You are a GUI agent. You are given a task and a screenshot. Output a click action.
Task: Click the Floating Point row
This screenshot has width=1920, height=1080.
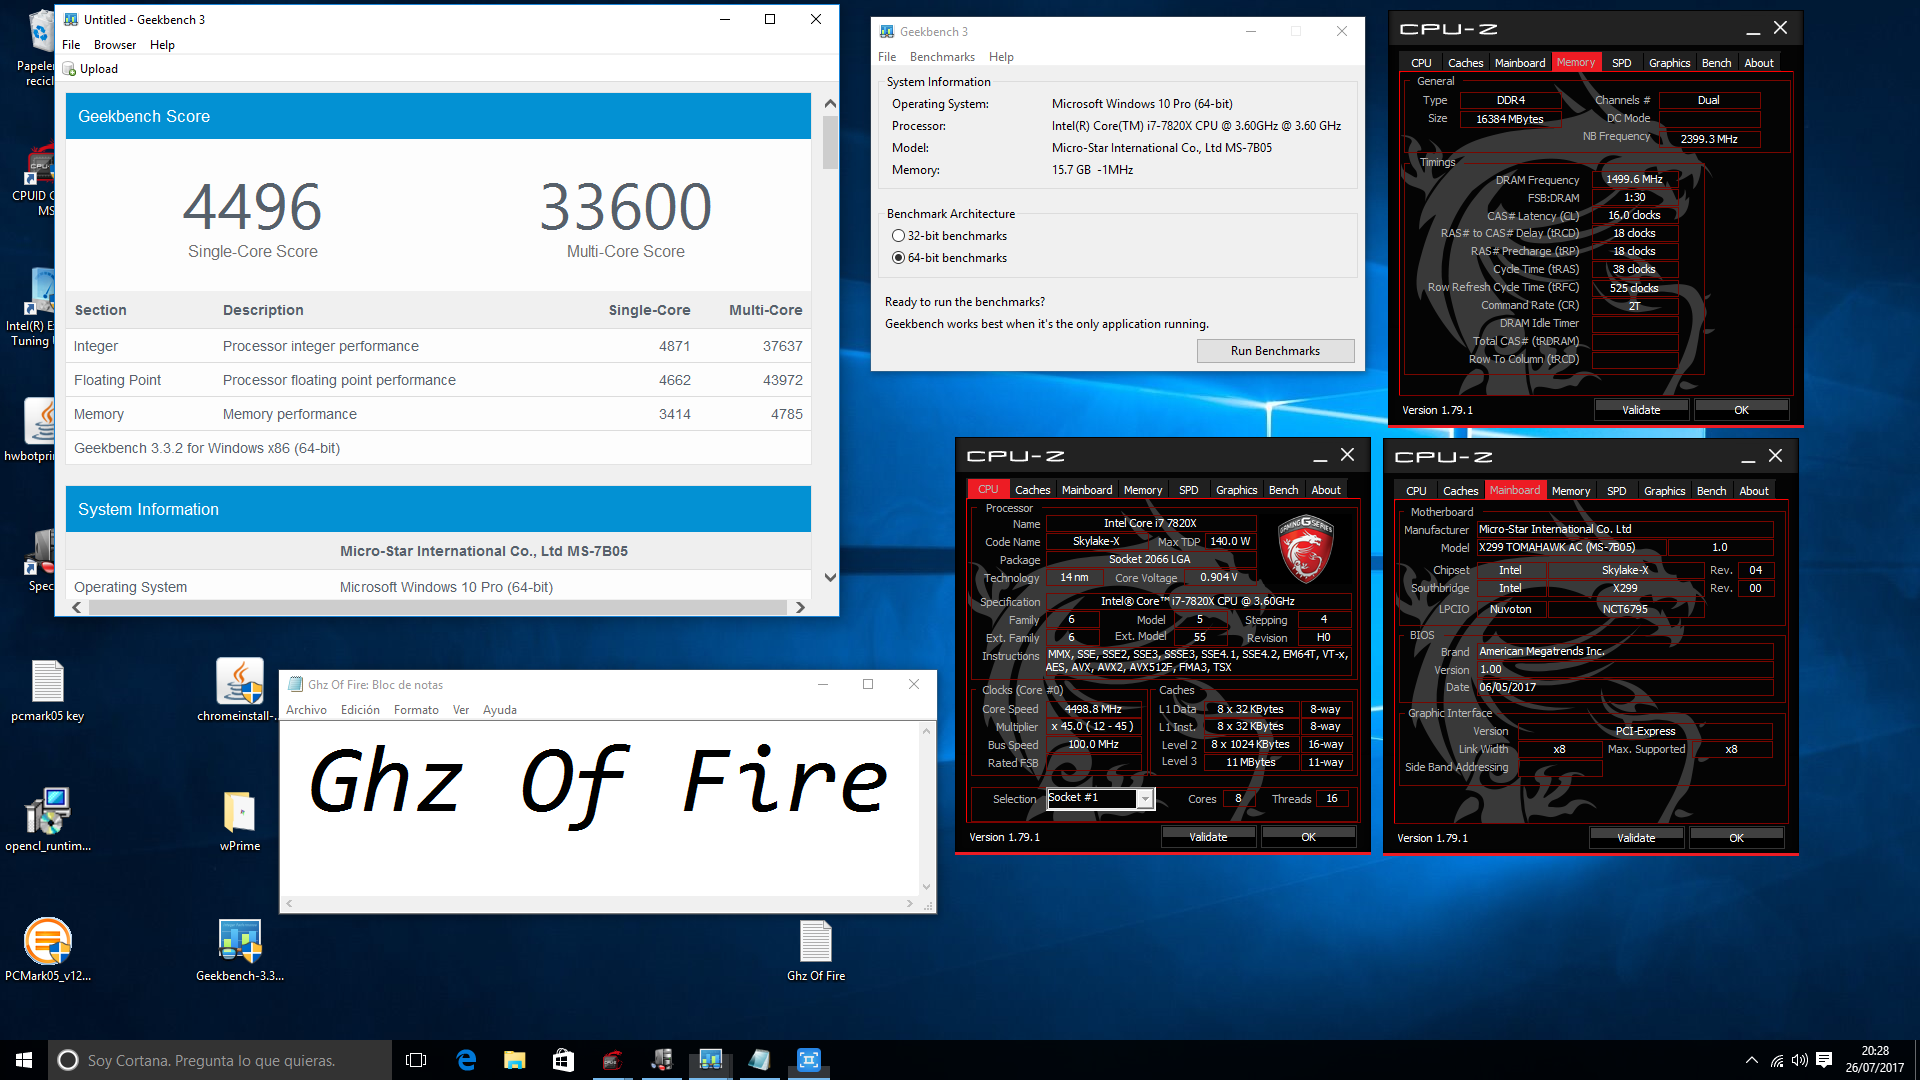coord(438,380)
